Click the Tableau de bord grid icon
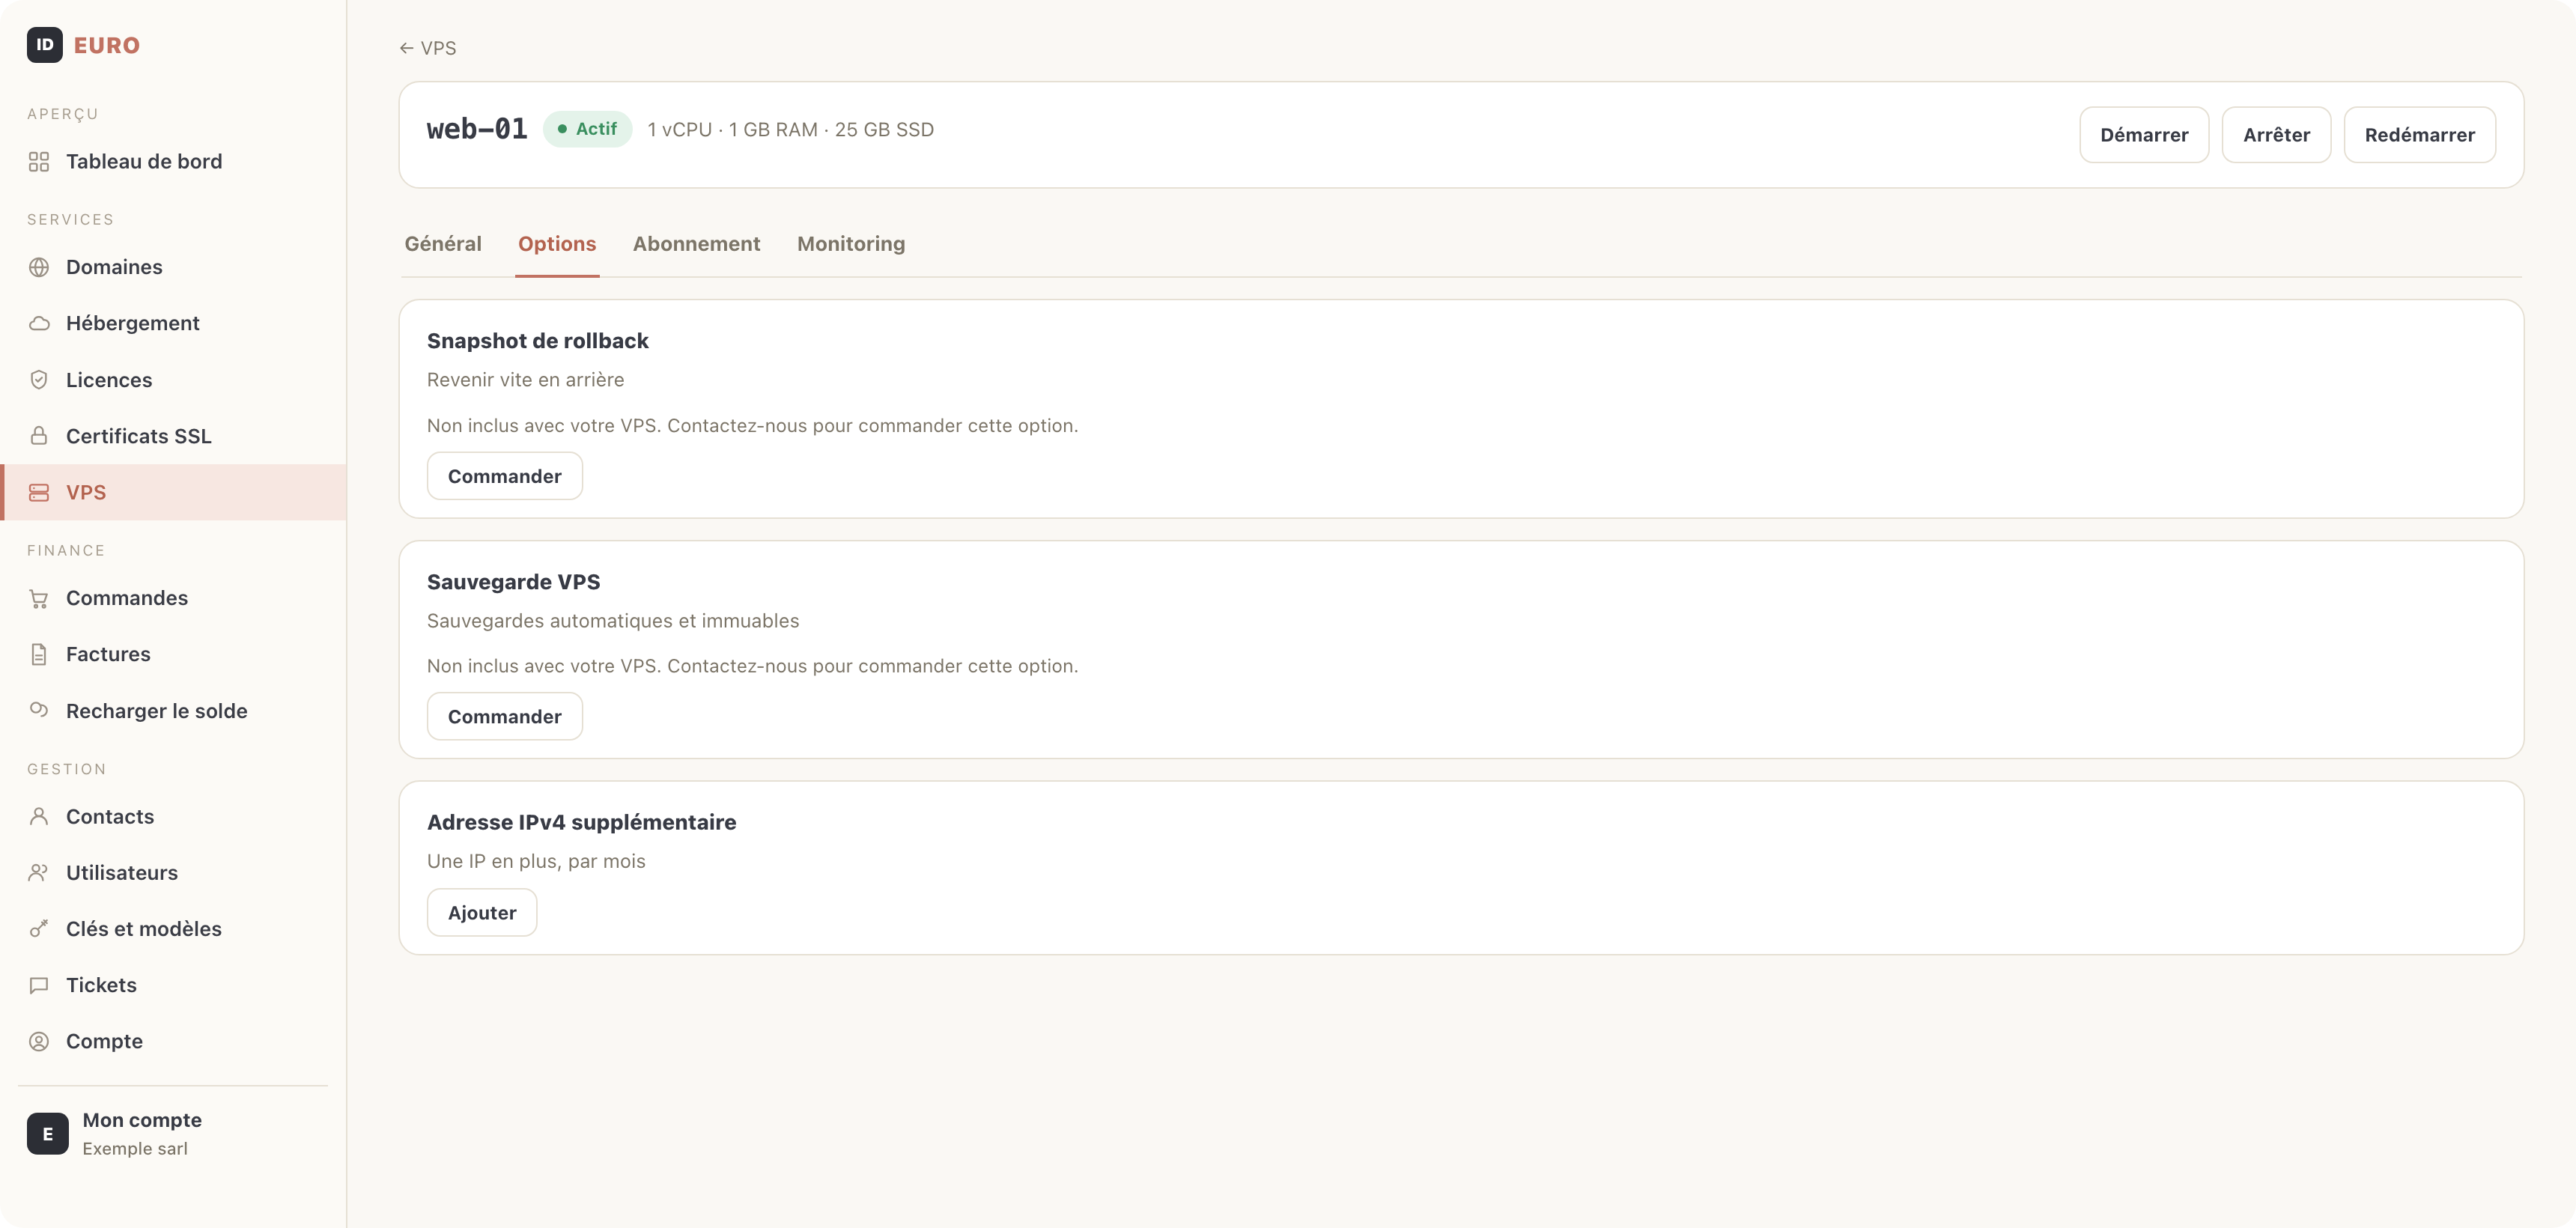 (x=39, y=162)
